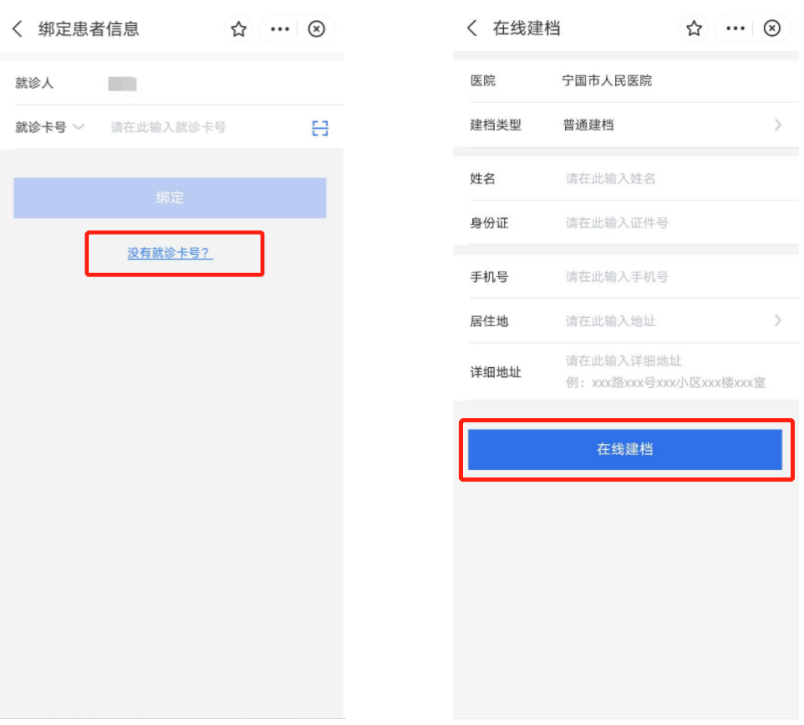The image size is (804, 725).
Task: Click the 没有就诊卡号? link
Action: pos(169,253)
